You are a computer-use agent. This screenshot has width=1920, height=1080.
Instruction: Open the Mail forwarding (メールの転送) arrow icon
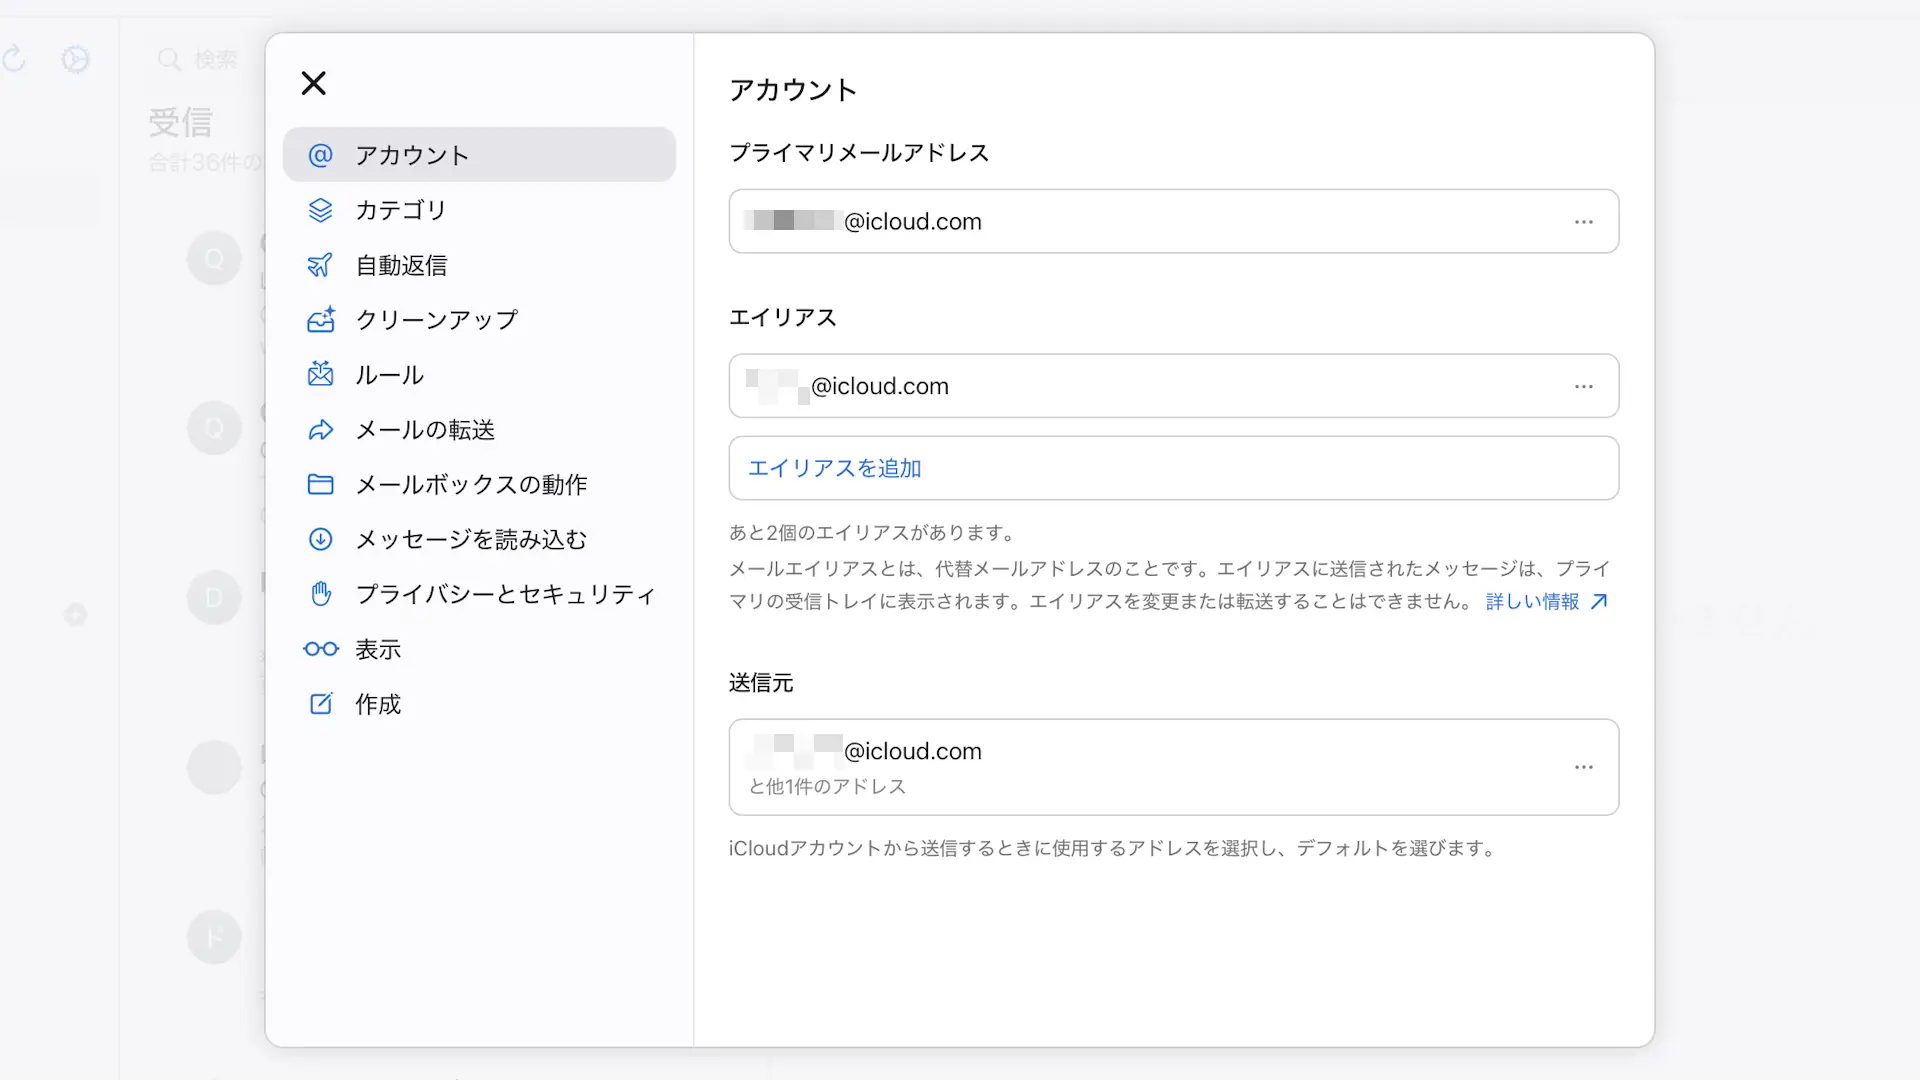[320, 430]
